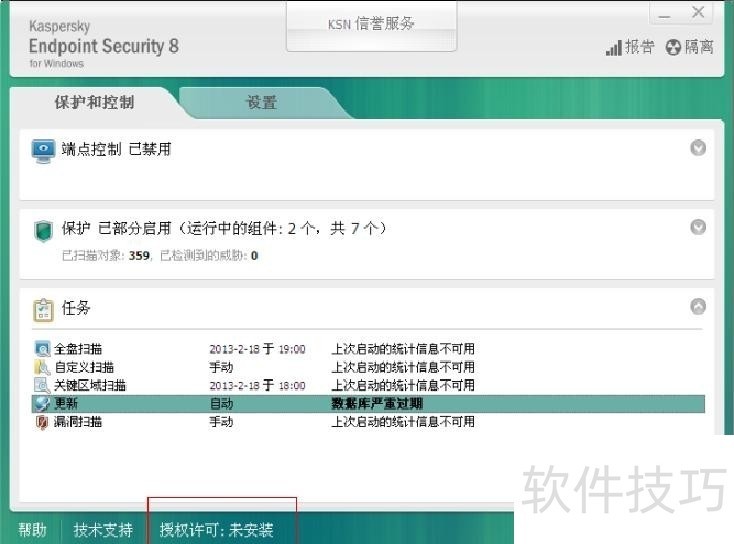This screenshot has width=734, height=544.
Task: Select the 保护和控制 tab
Action: (94, 103)
